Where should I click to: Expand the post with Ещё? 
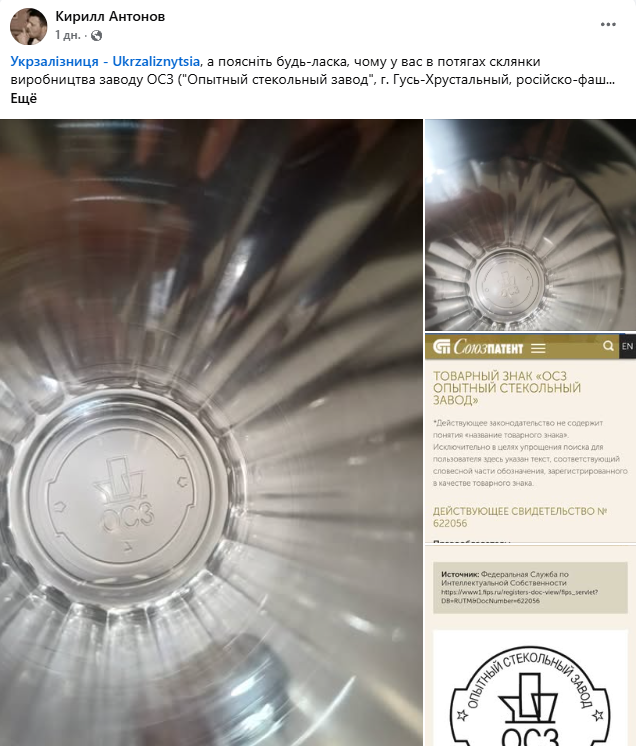[x=24, y=98]
